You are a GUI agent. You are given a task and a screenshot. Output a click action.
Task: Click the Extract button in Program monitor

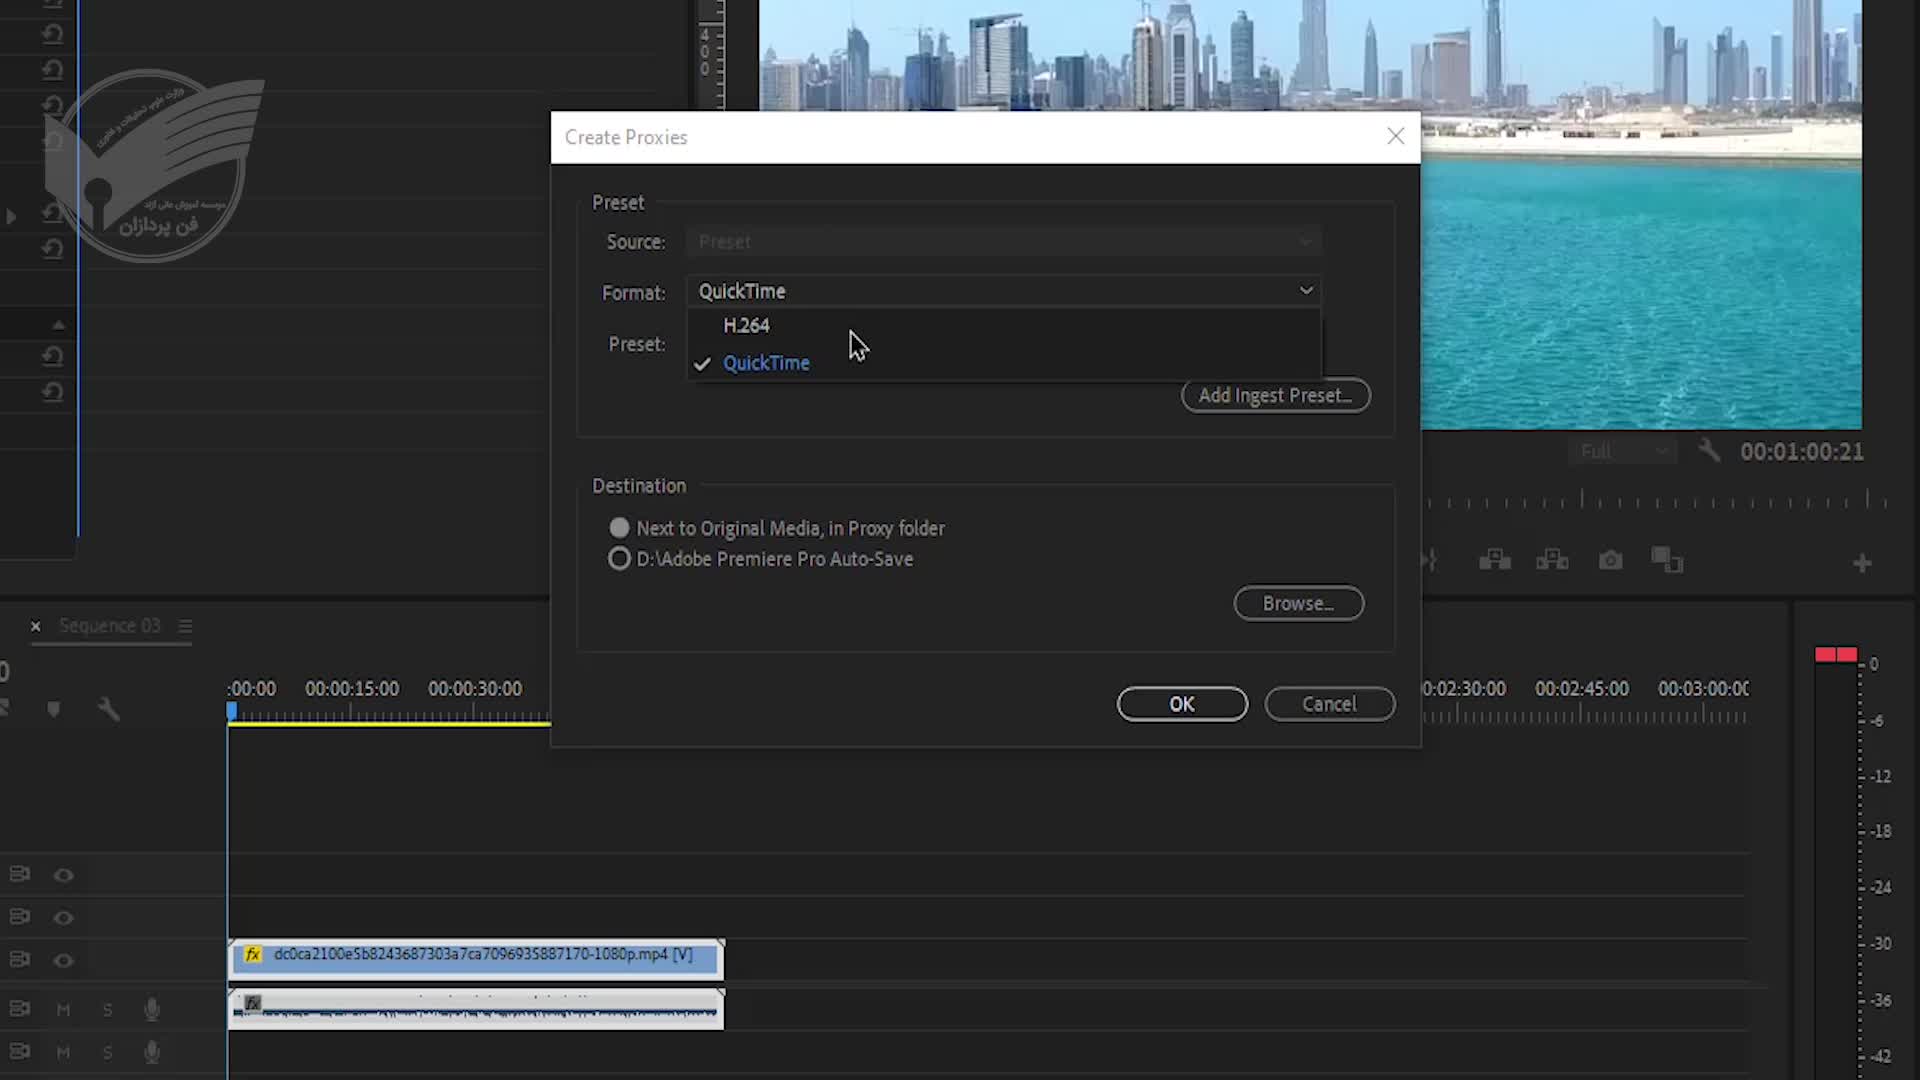[1552, 561]
